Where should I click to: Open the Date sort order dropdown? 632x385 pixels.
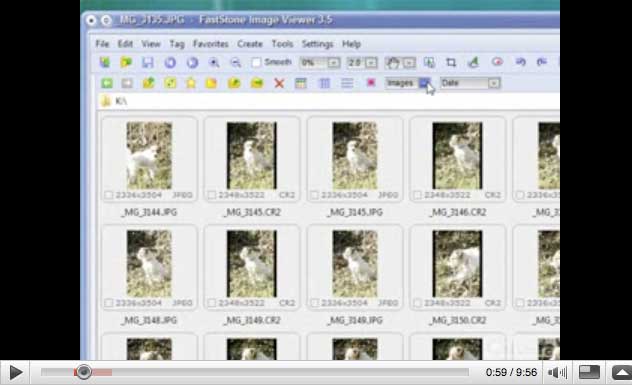470,83
